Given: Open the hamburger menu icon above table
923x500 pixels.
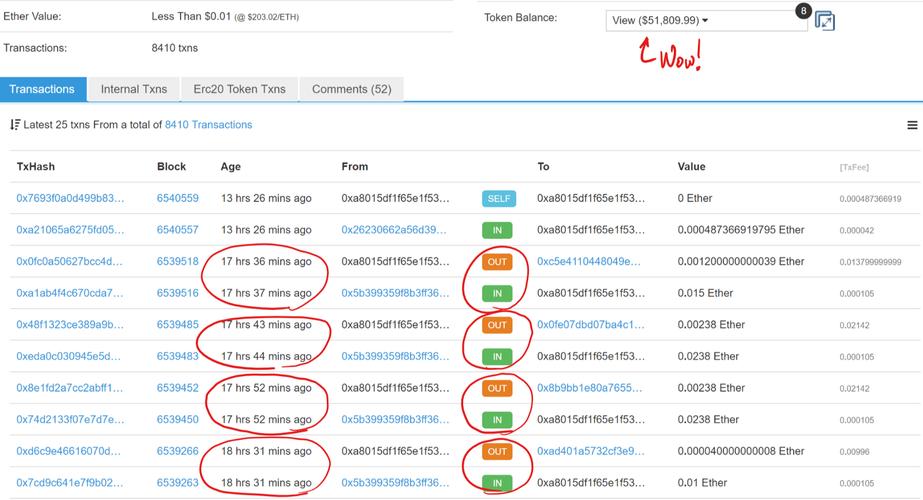Looking at the screenshot, I should pyautogui.click(x=912, y=125).
